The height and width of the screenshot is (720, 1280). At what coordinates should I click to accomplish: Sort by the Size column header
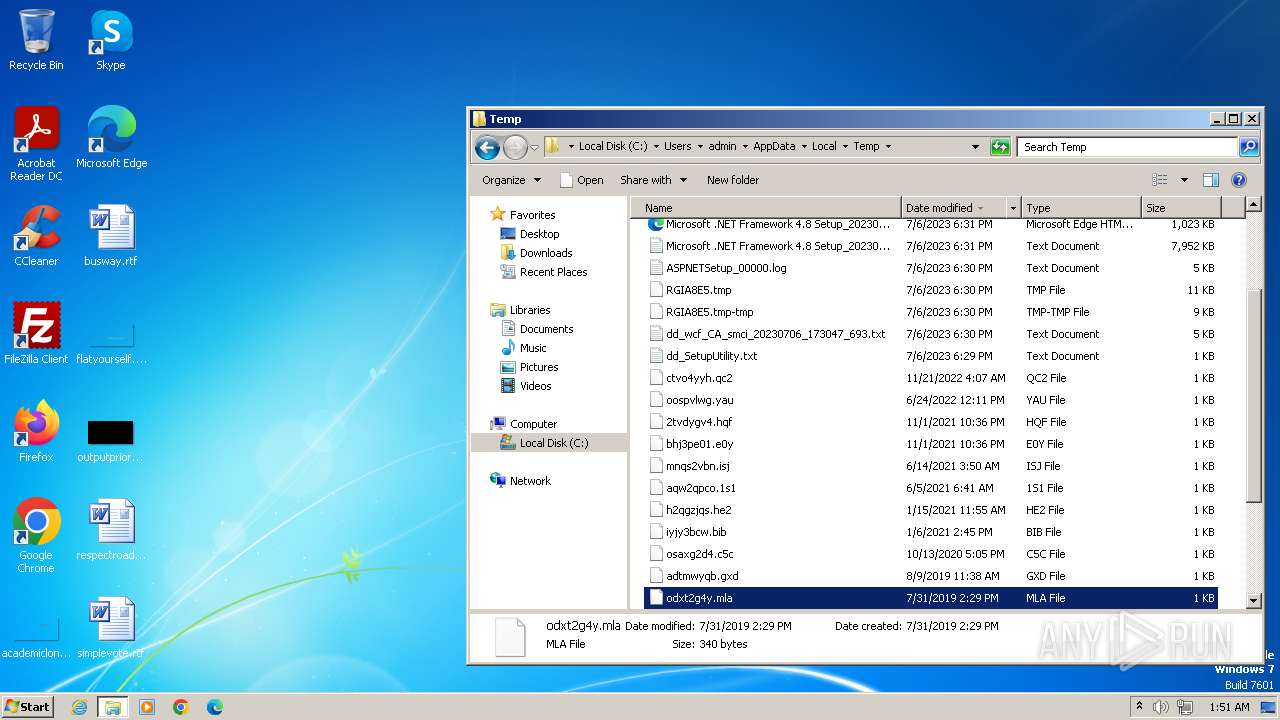tap(1181, 208)
